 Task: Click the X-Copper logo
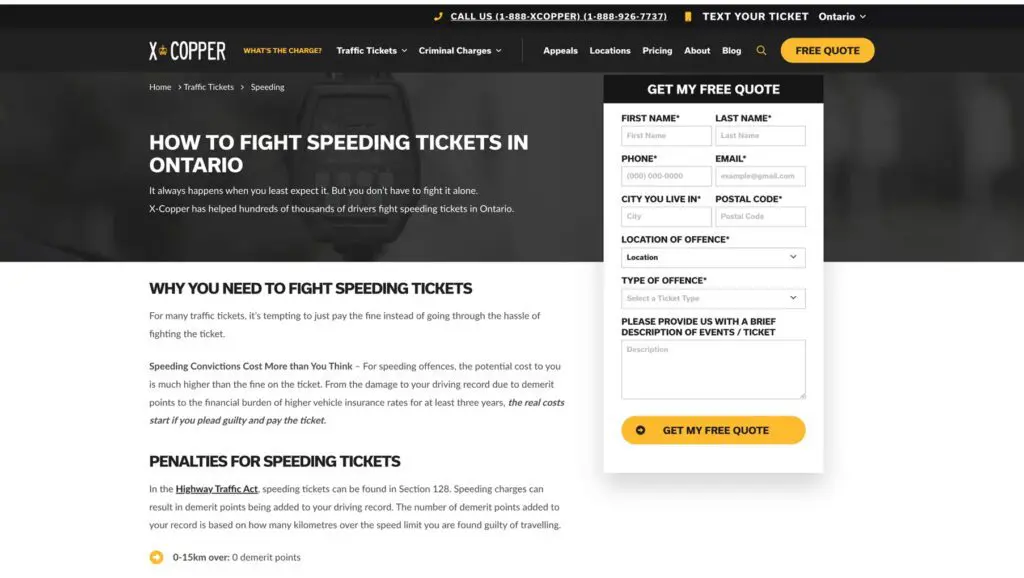[x=188, y=51]
